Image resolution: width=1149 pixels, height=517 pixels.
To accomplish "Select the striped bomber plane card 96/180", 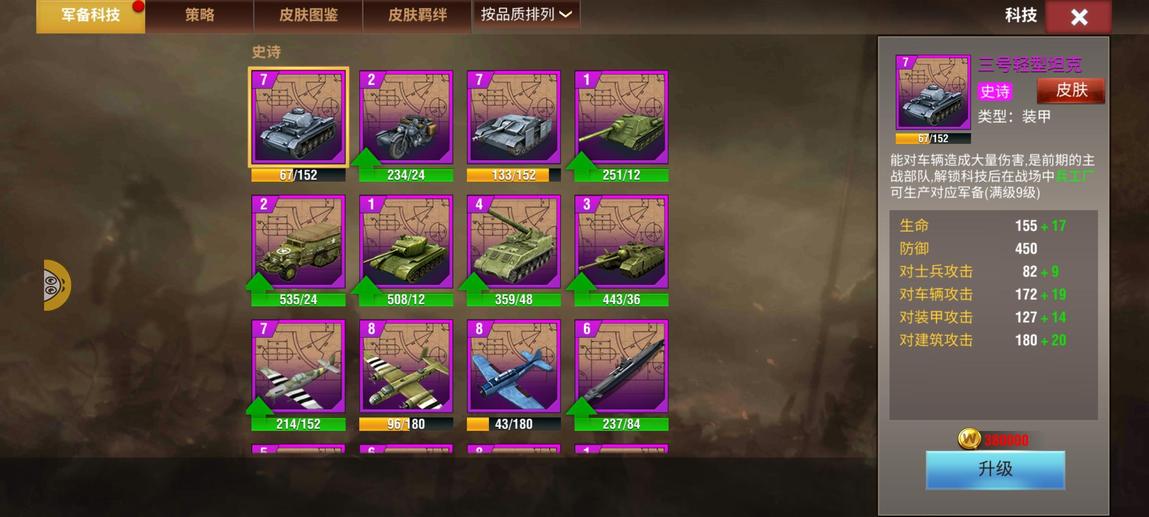I will click(406, 366).
